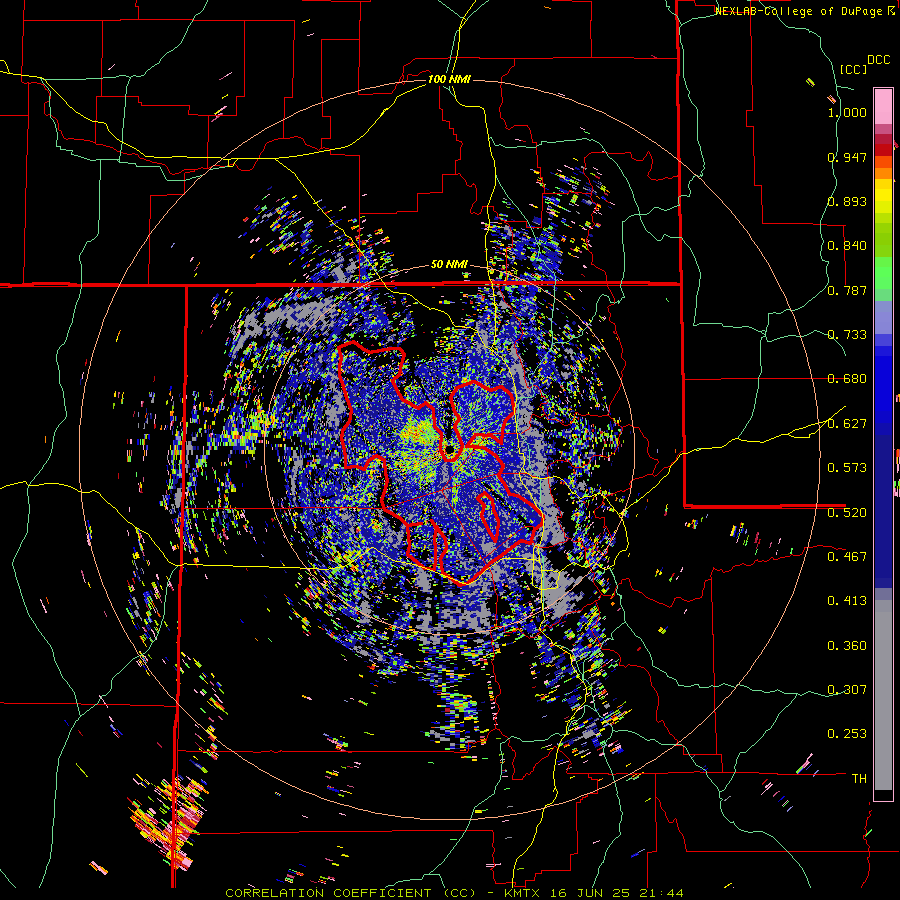Click the [CC] legend header
The width and height of the screenshot is (900, 900).
pyautogui.click(x=853, y=69)
